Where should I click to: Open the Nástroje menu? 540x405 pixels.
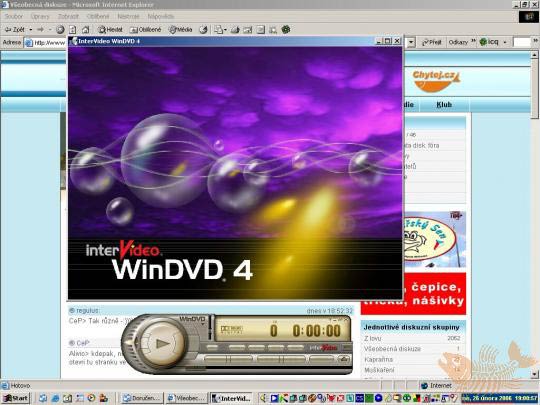pyautogui.click(x=128, y=16)
